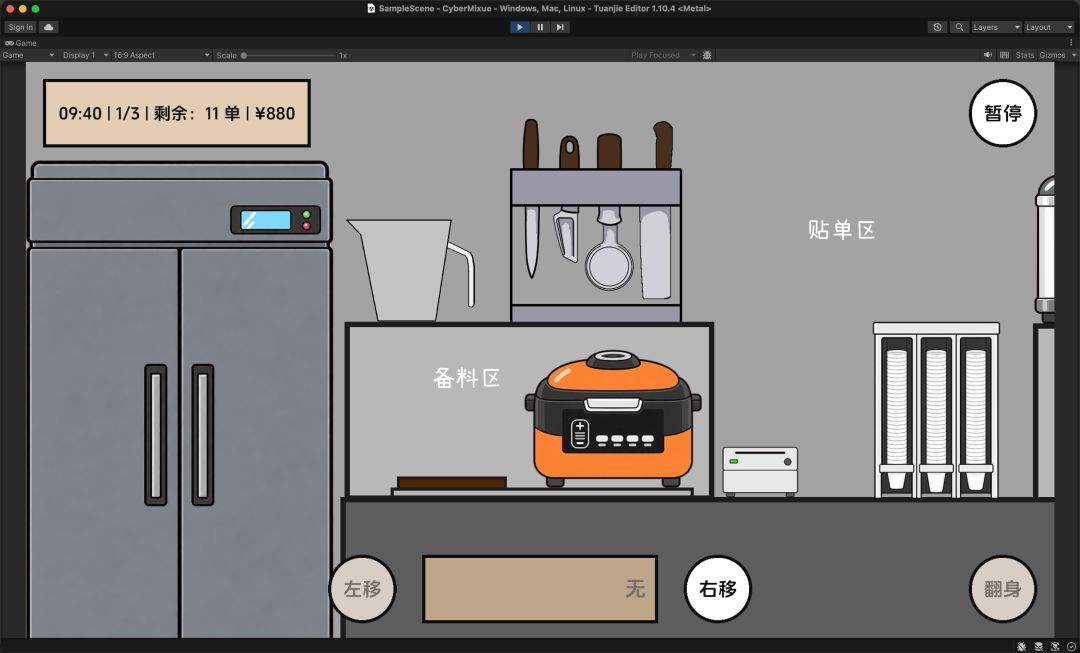The width and height of the screenshot is (1080, 653).
Task: Click the 暂停 pause button in game
Action: (1002, 113)
